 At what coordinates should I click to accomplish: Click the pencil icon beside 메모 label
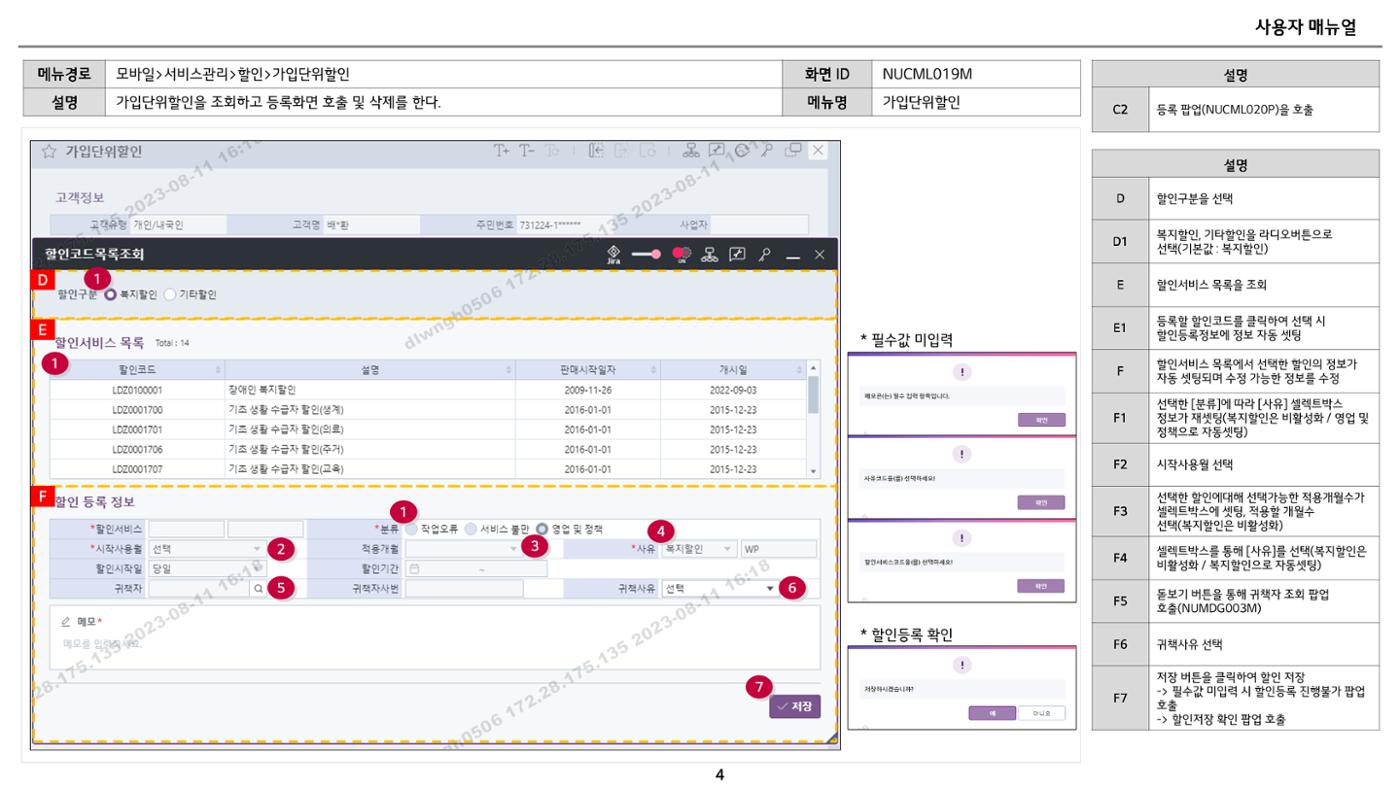(x=66, y=622)
